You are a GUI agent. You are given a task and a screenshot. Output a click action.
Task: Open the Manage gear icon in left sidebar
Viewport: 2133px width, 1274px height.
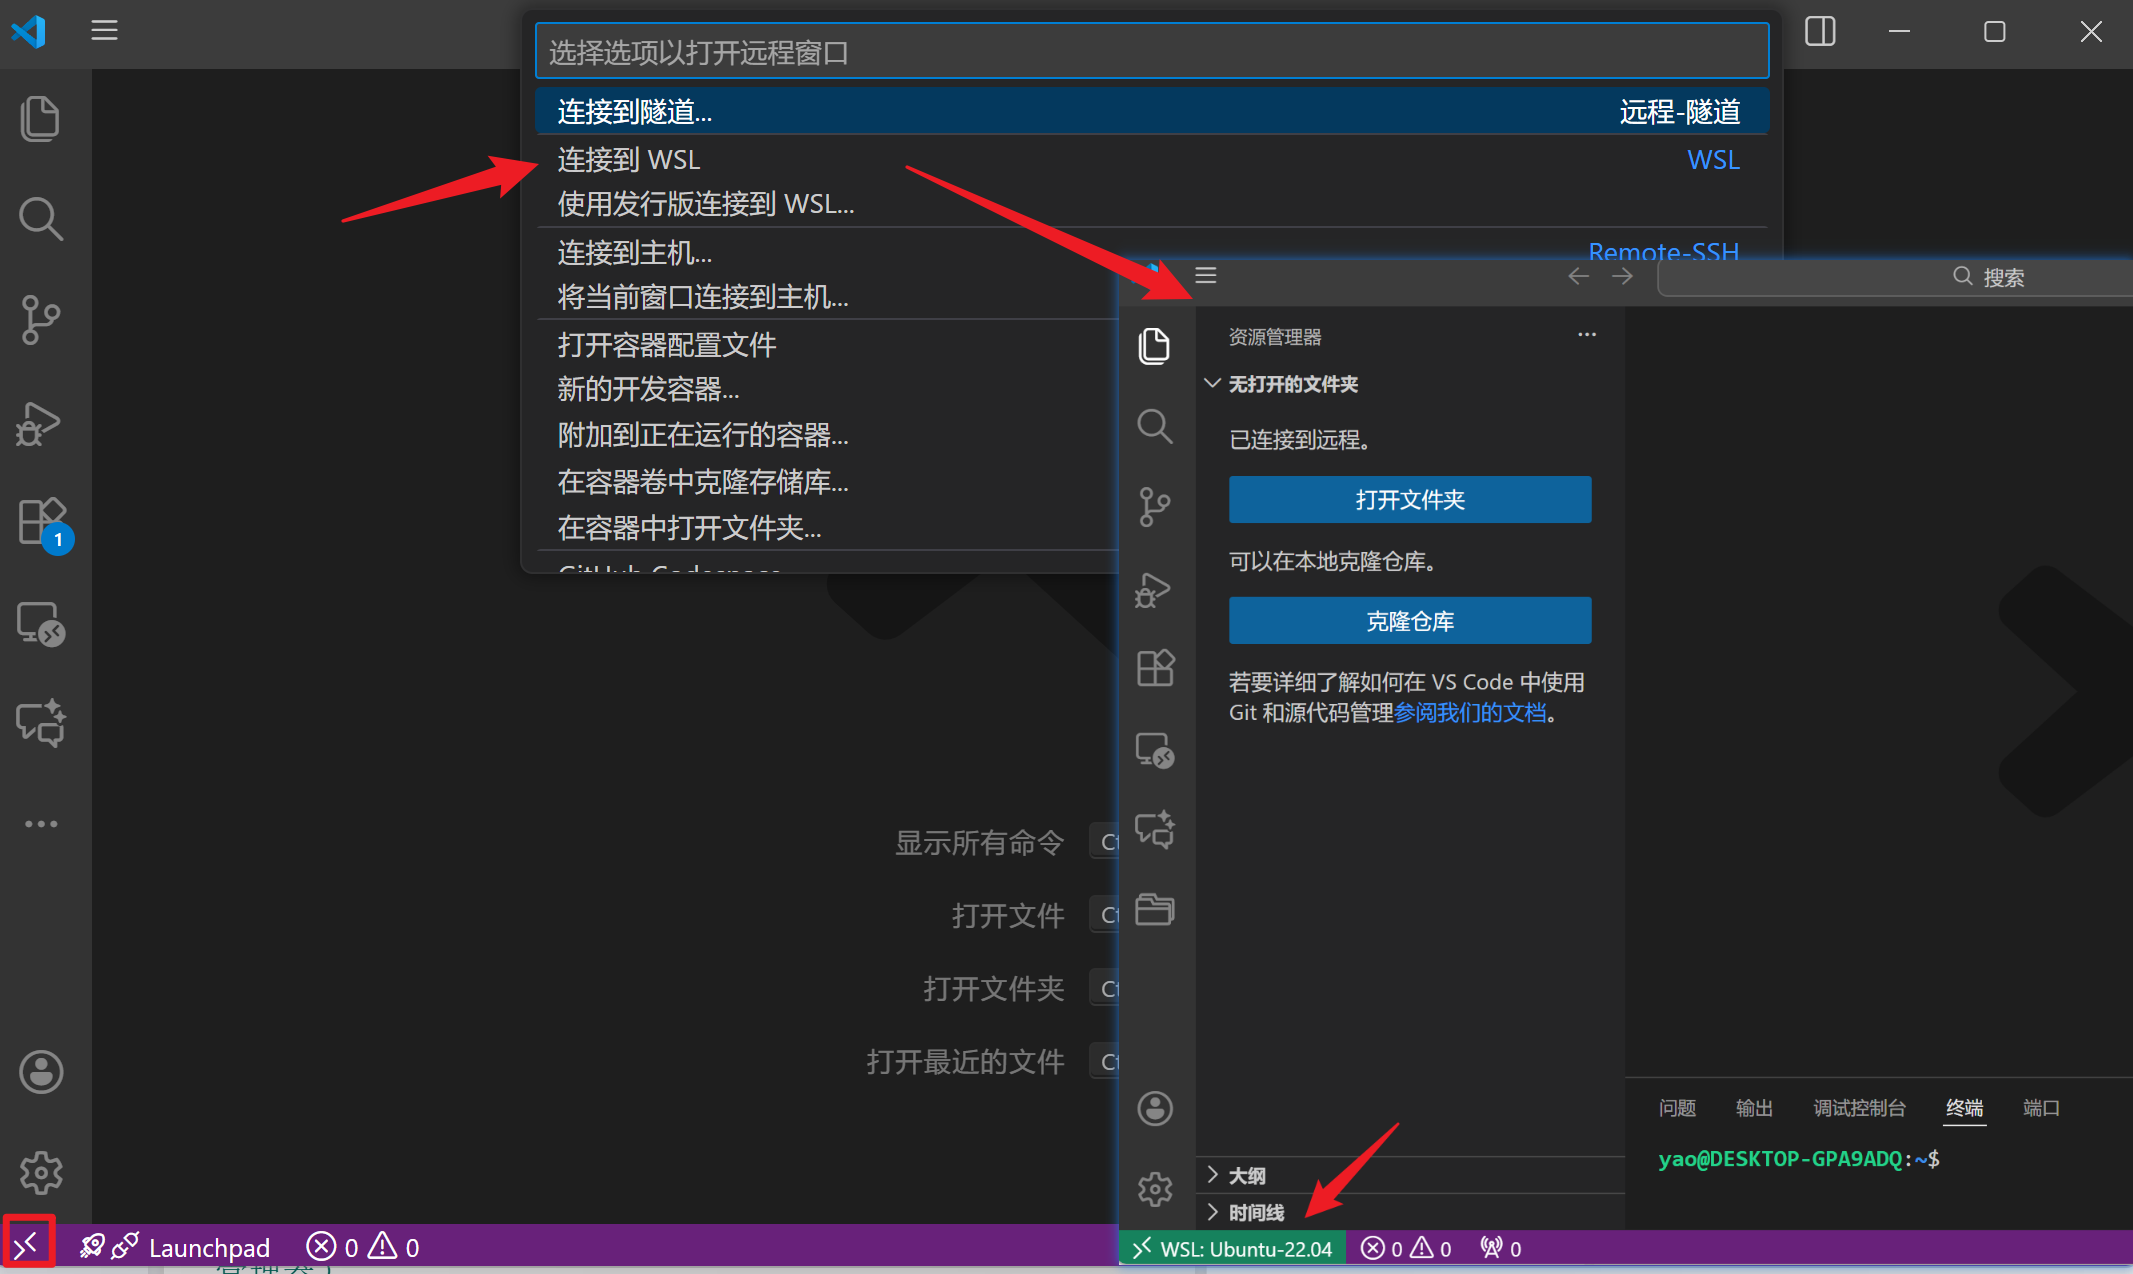(40, 1172)
